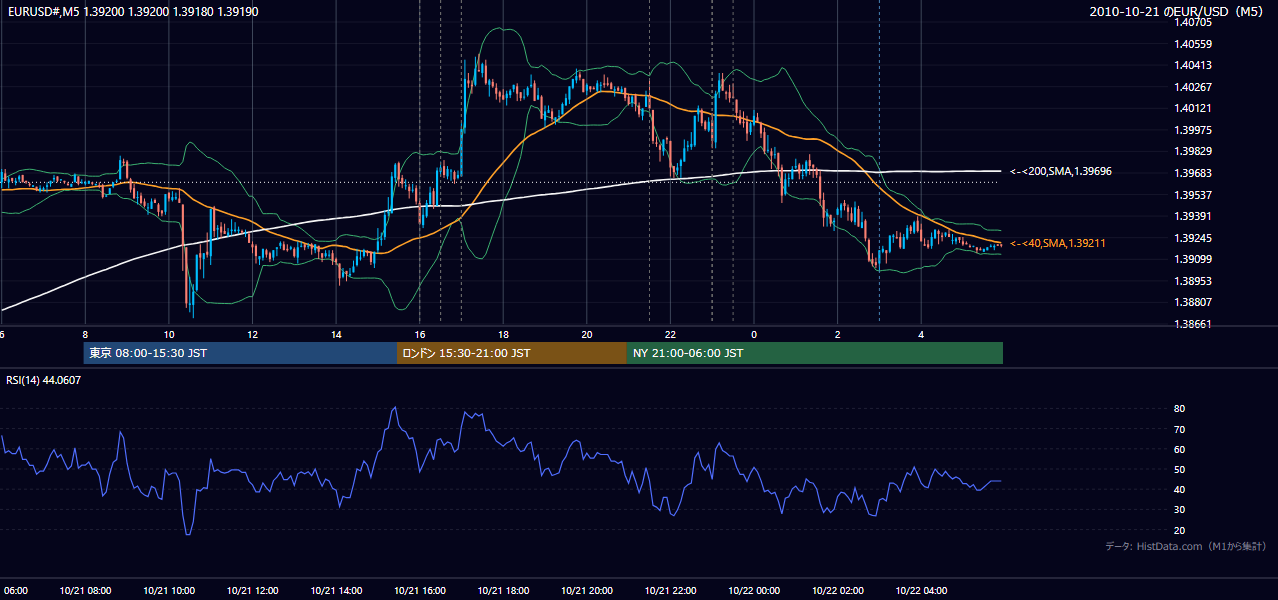Click hour label 20 under the price chart
Image resolution: width=1278 pixels, height=600 pixels.
click(x=587, y=334)
